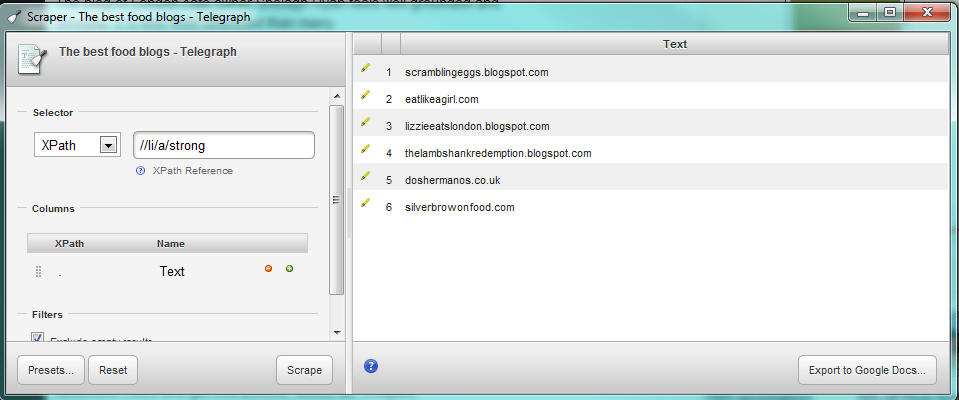Click pencil icon for eatlikeagirl.com row
Viewport: 959px width, 400px height.
(365, 94)
